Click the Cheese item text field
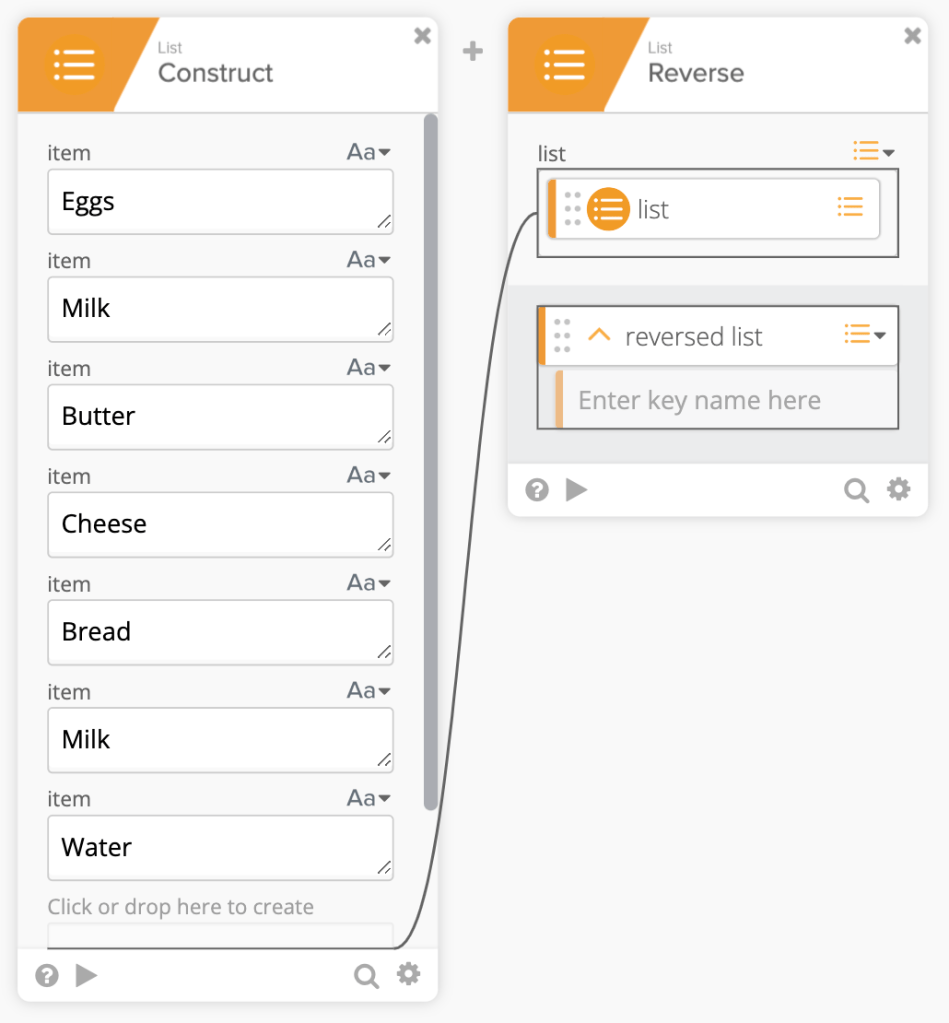The width and height of the screenshot is (949, 1023). pyautogui.click(x=220, y=524)
